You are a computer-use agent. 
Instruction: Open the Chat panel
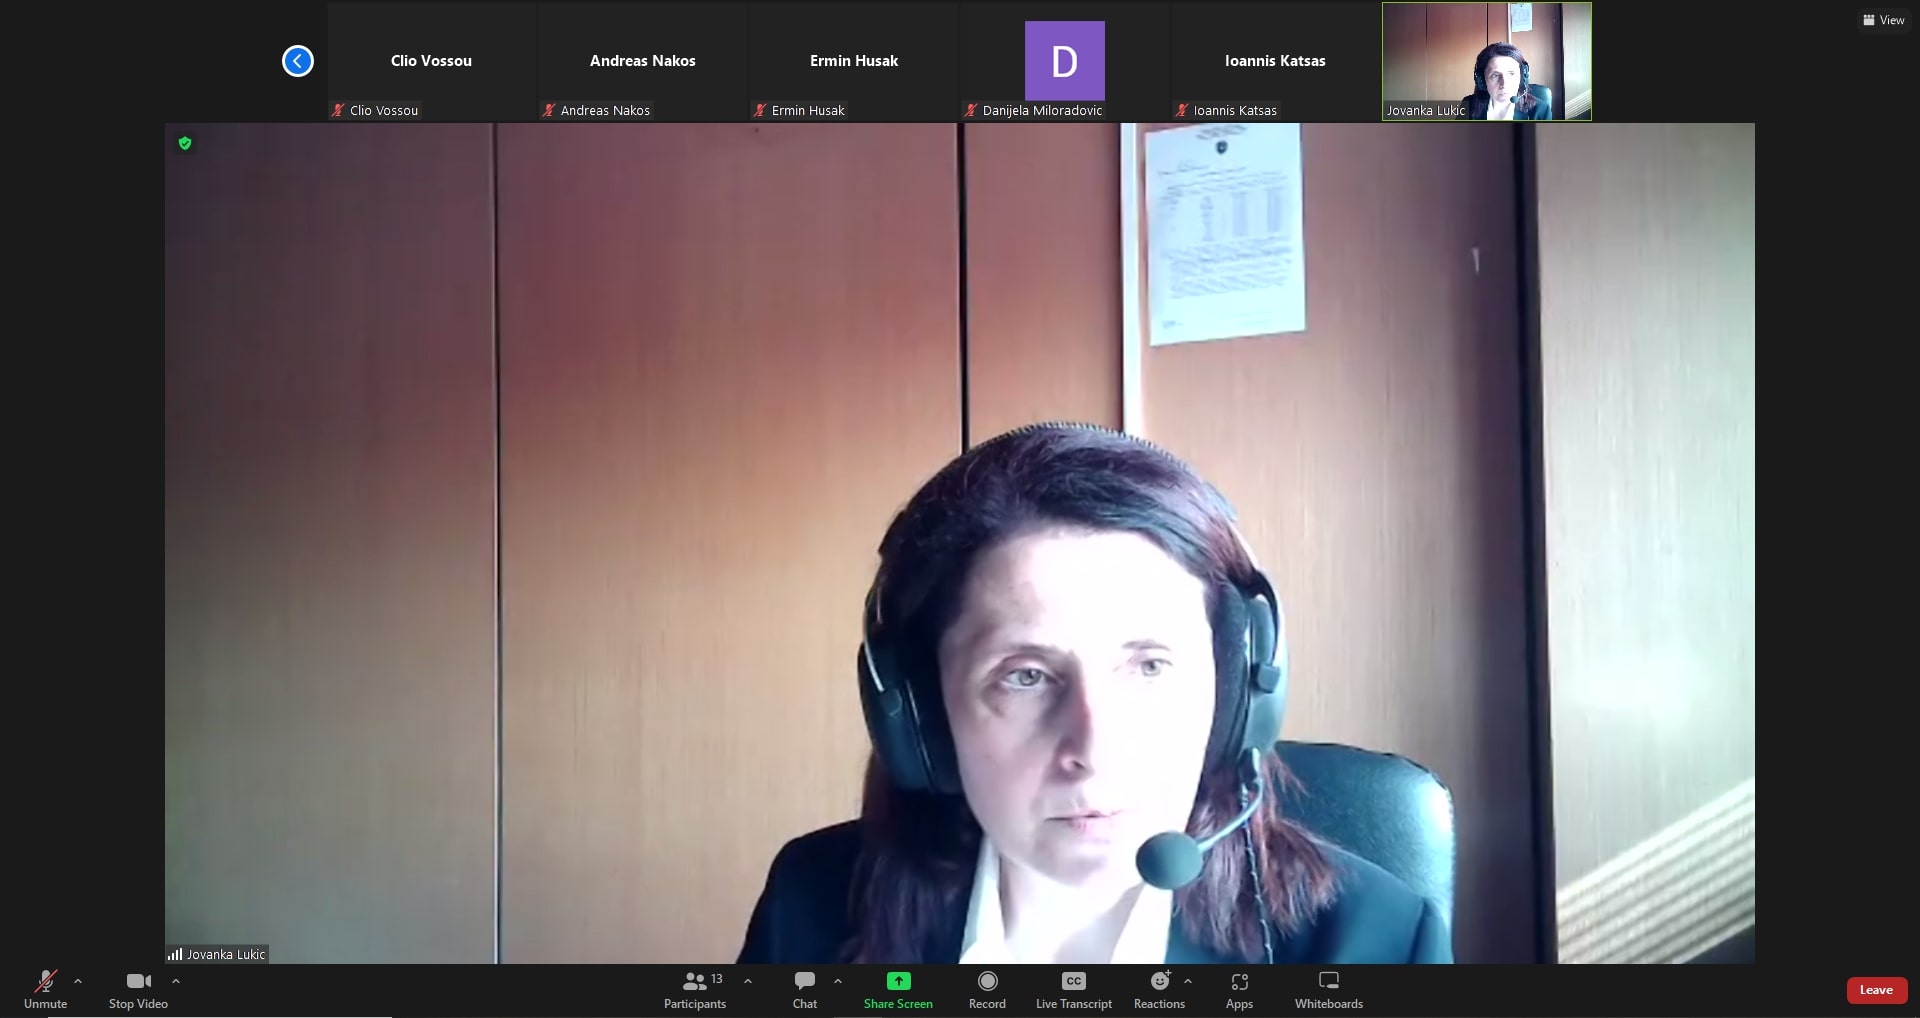coord(804,989)
